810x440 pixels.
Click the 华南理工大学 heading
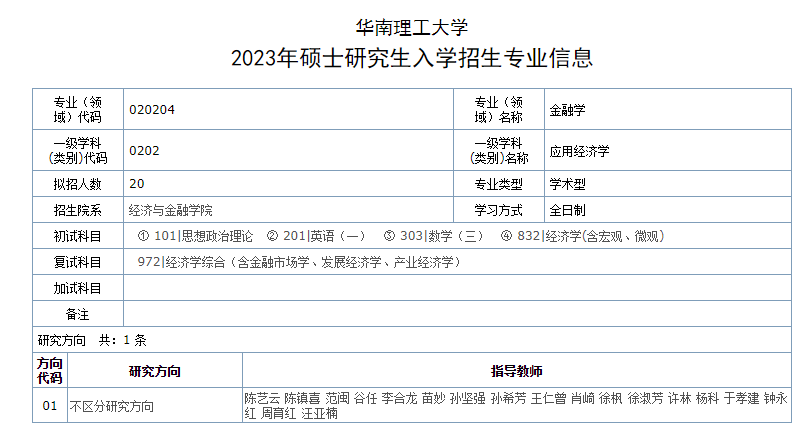coord(411,27)
